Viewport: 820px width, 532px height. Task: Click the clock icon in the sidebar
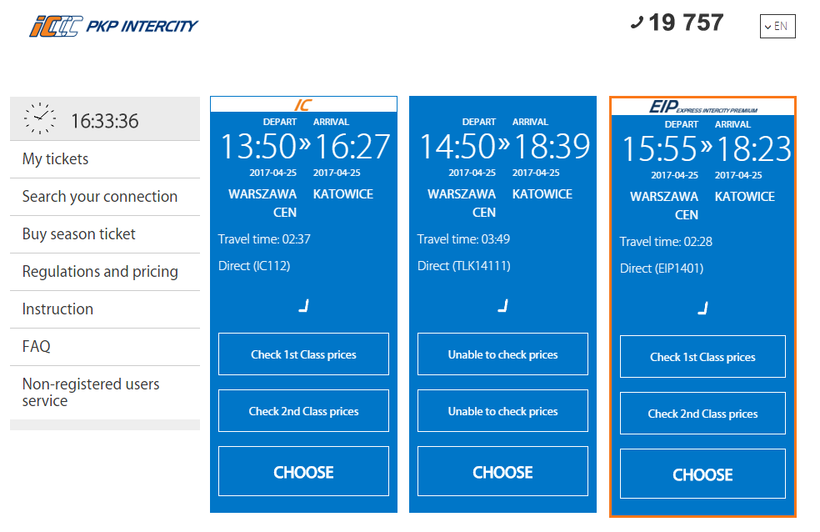point(39,119)
